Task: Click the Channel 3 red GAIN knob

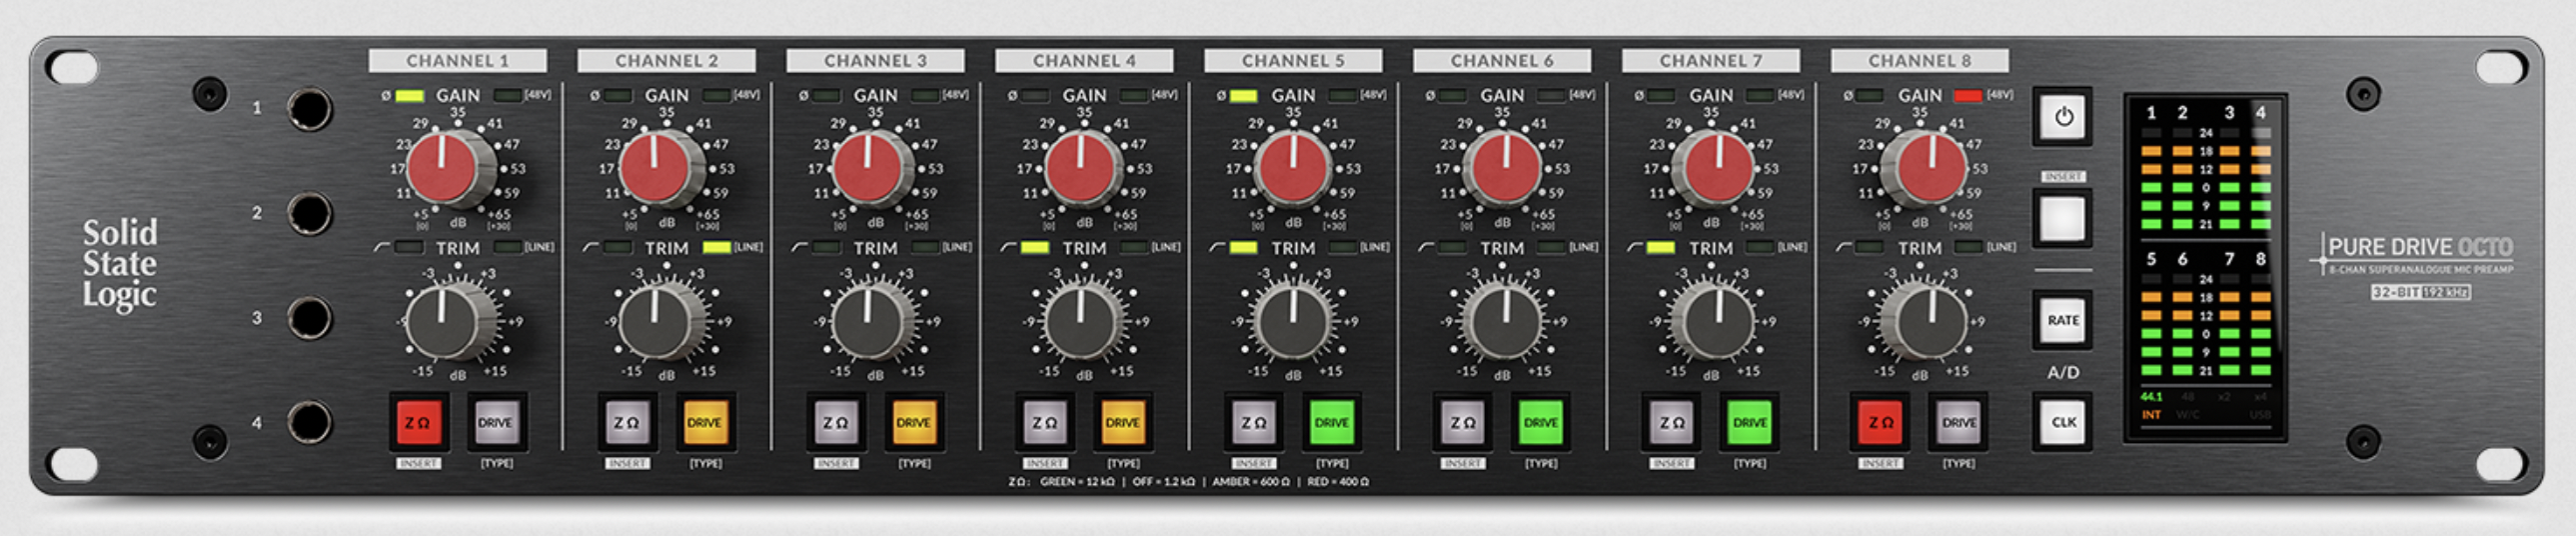Action: [868, 168]
